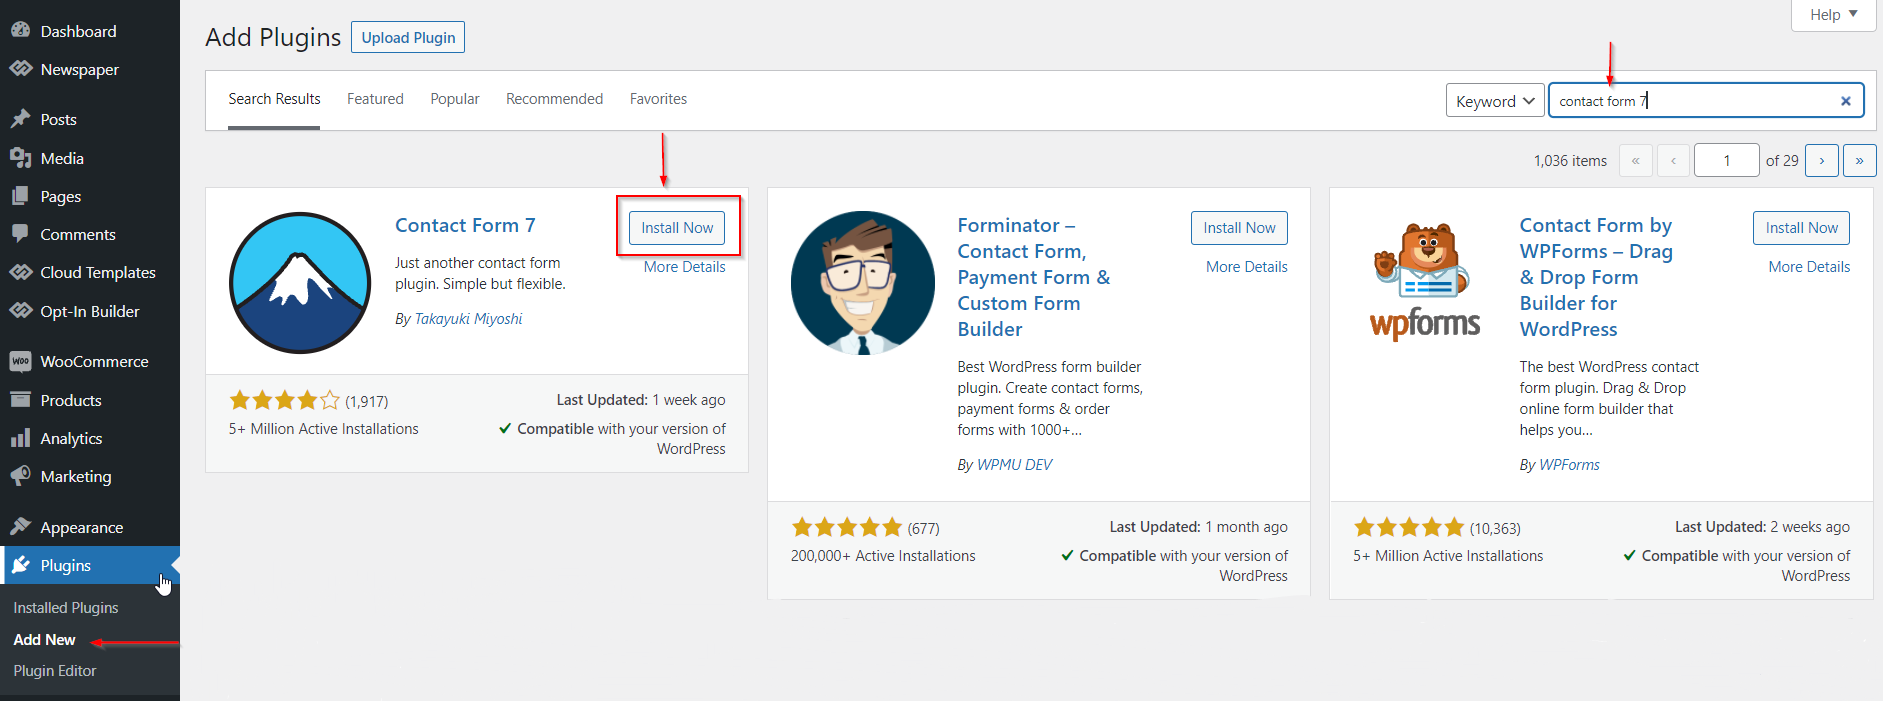Viewport: 1883px width, 701px height.
Task: Click the Marketing megaphone icon
Action: click(20, 476)
